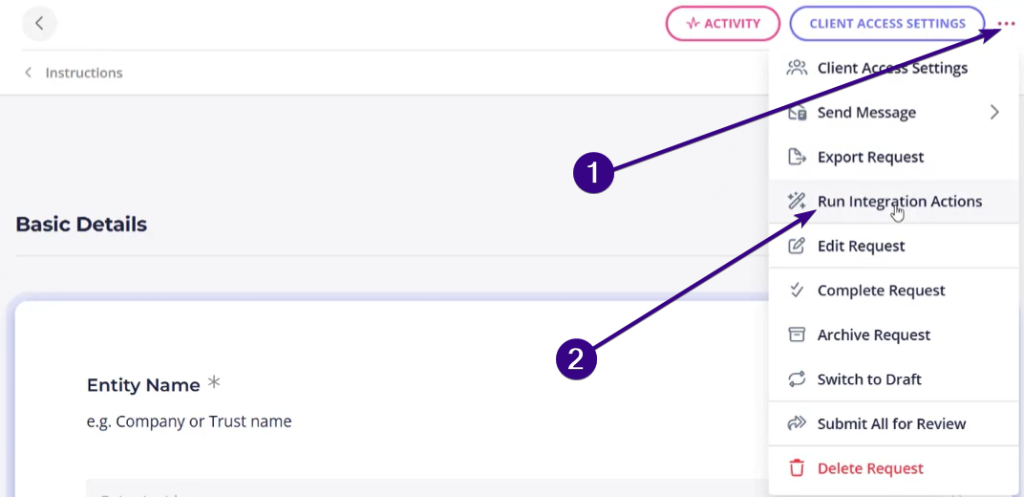Viewport: 1024px width, 497px height.
Task: Click the back arrow circle button
Action: coord(39,23)
